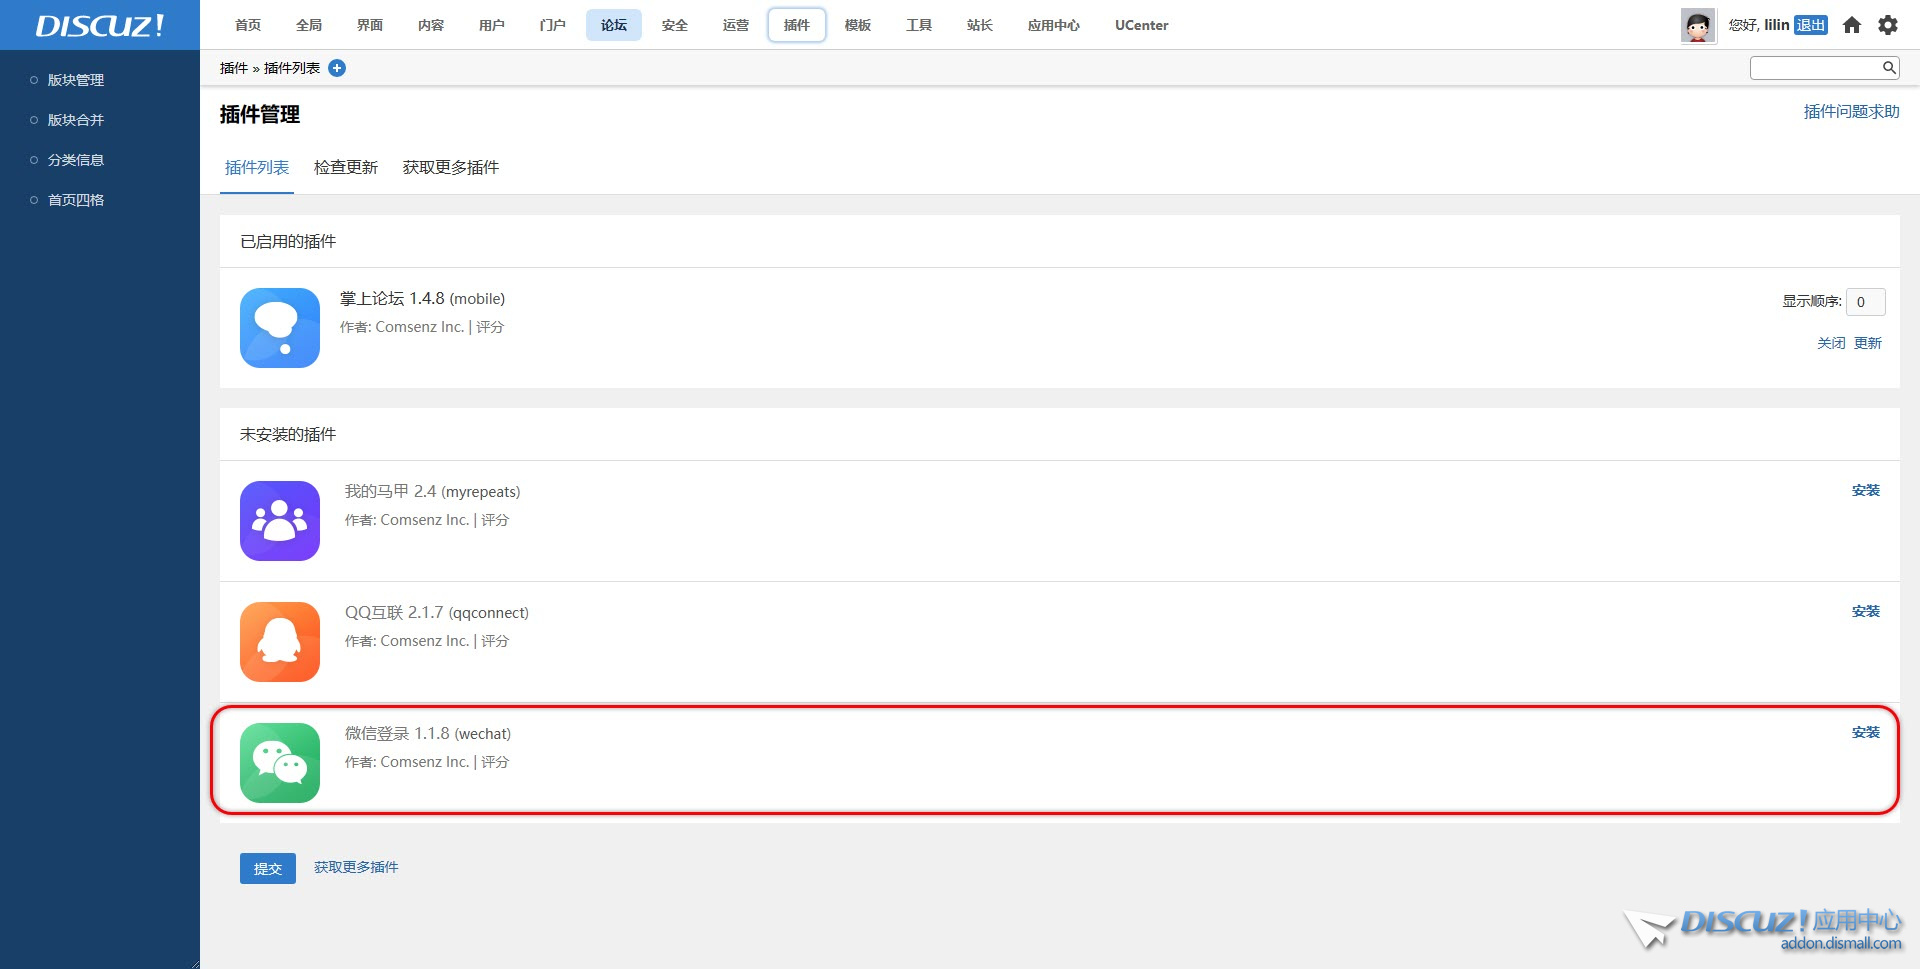The image size is (1920, 969).
Task: Open the 应用中心 top menu
Action: pos(1053,25)
